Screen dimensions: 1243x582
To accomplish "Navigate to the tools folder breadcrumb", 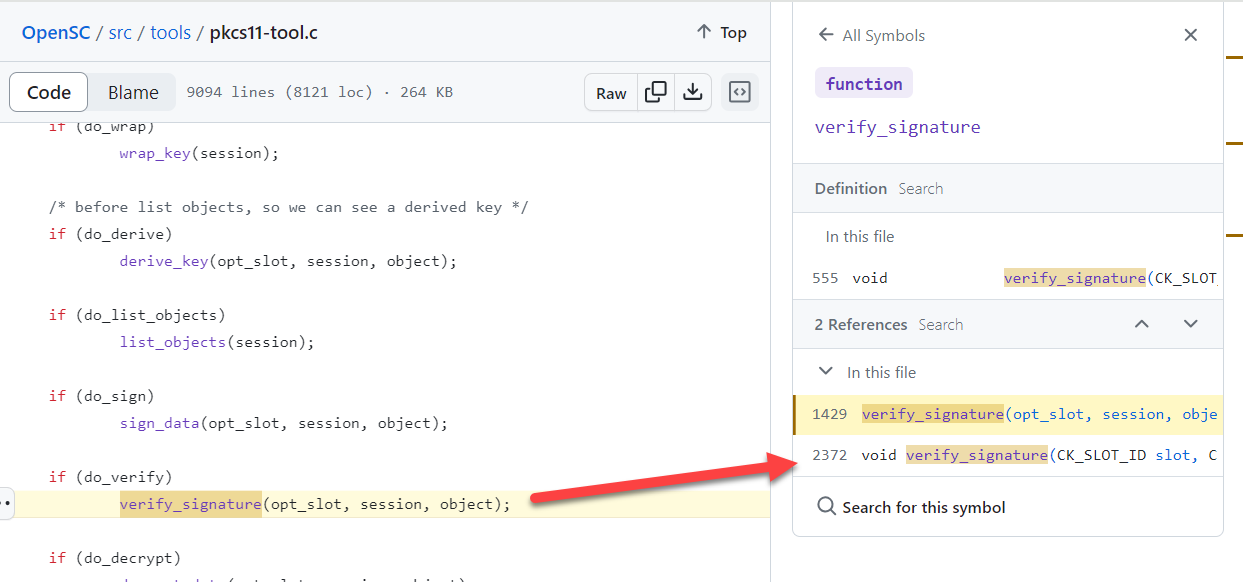I will (170, 33).
